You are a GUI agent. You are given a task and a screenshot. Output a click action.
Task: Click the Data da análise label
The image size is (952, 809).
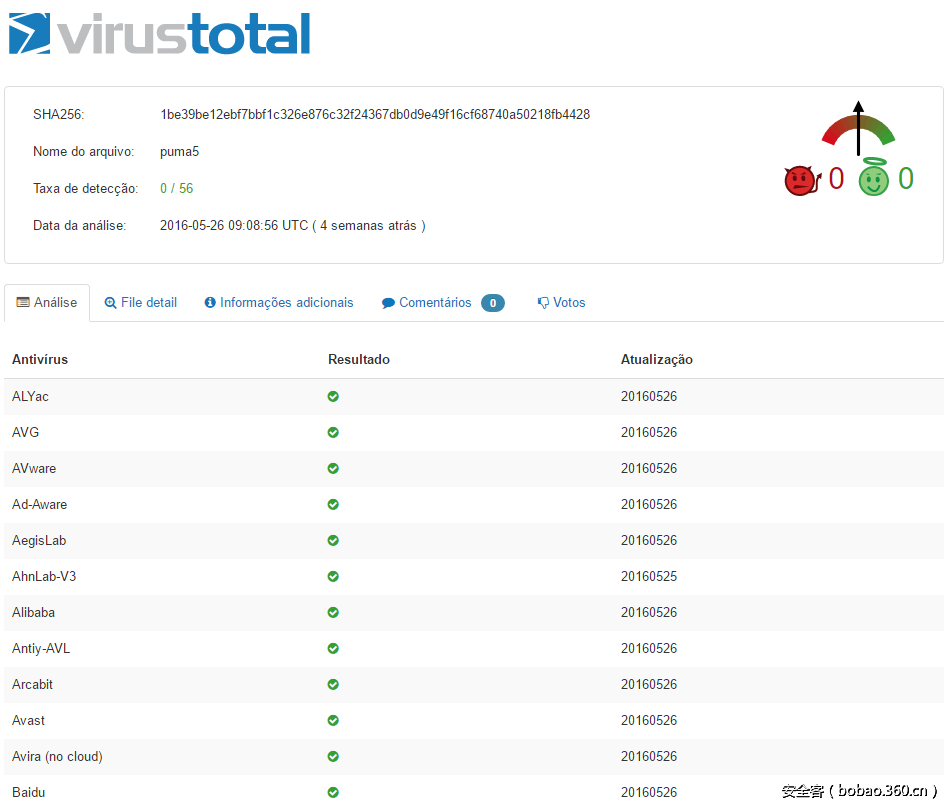click(x=80, y=226)
